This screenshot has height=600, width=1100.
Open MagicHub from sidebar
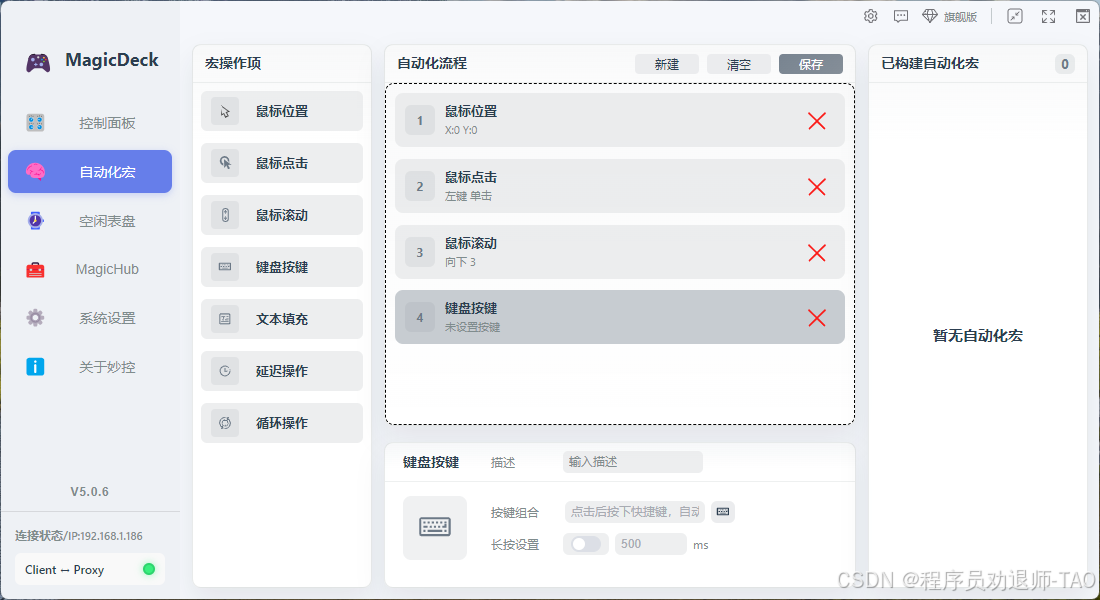click(90, 269)
